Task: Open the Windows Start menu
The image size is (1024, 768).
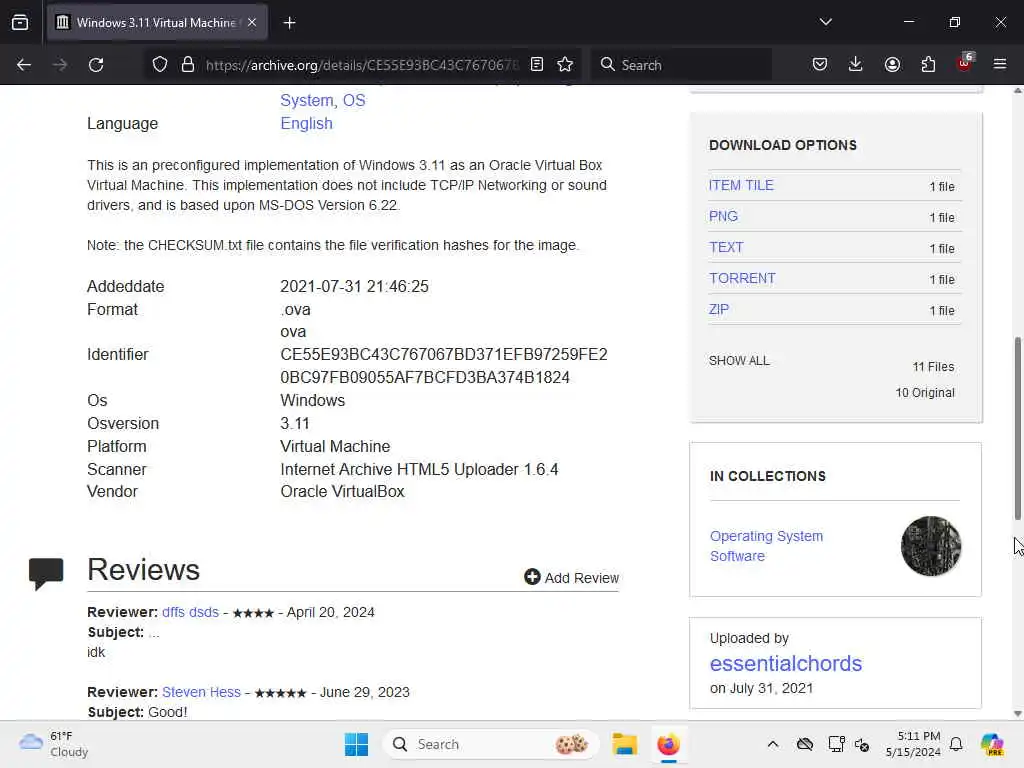Action: [x=356, y=744]
